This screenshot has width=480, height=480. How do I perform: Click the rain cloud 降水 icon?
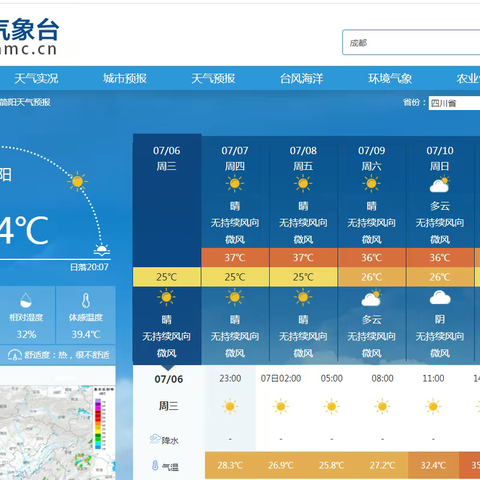point(155,439)
